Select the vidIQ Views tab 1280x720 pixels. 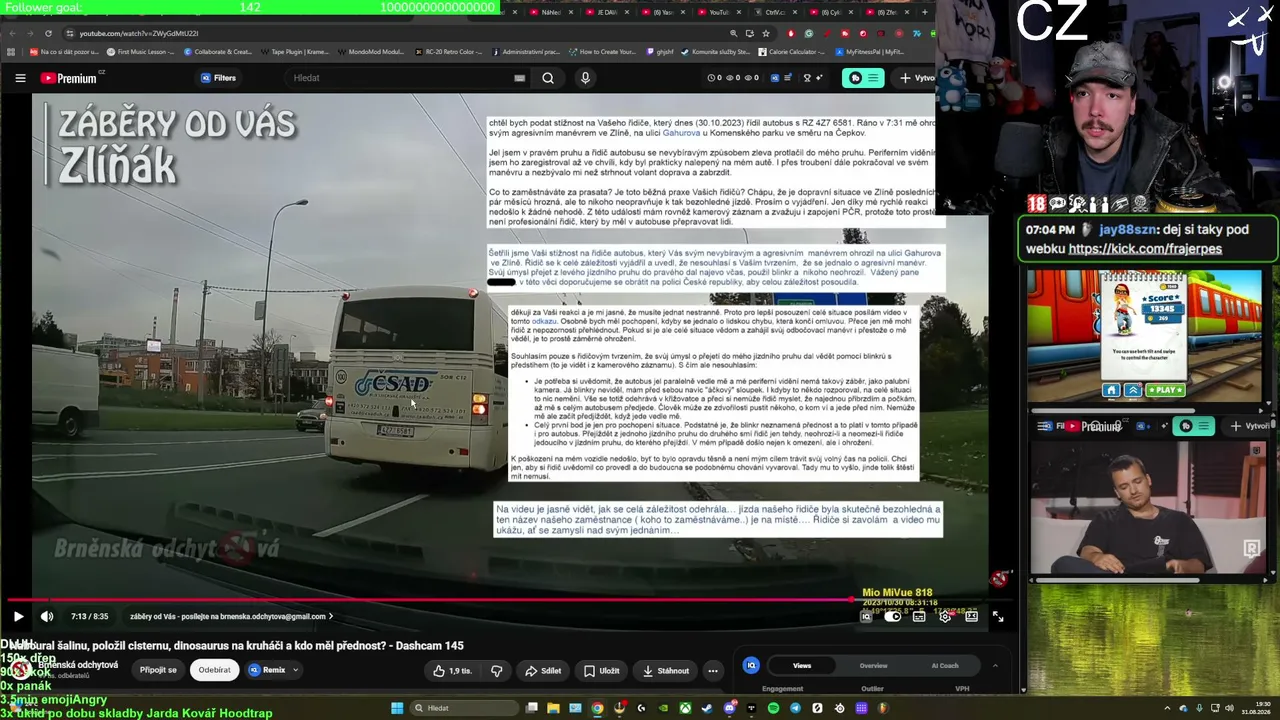pos(802,665)
